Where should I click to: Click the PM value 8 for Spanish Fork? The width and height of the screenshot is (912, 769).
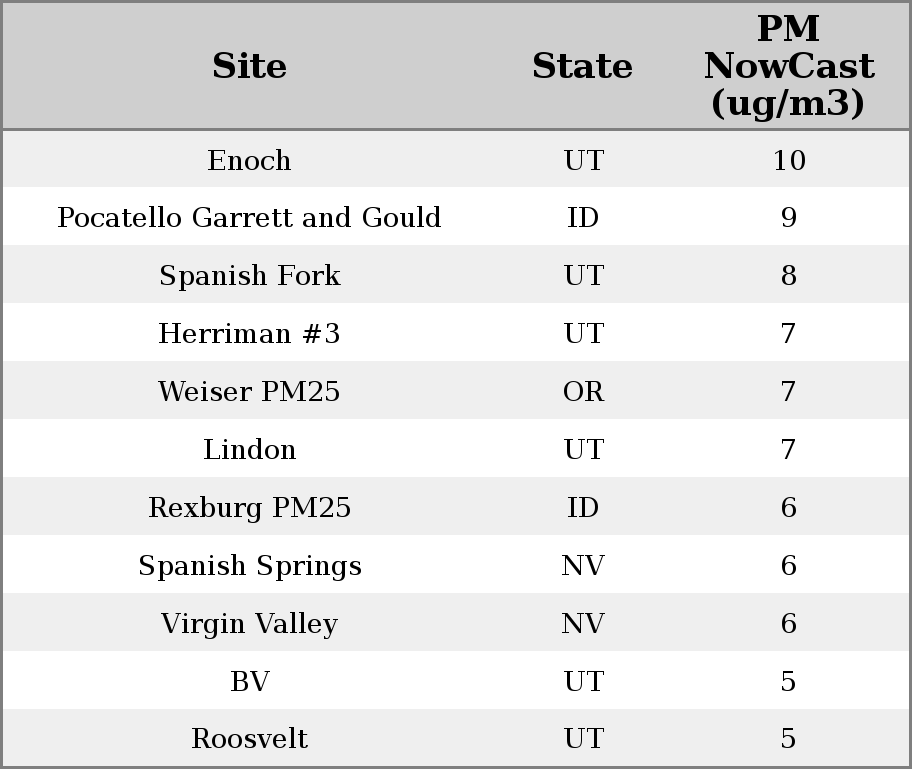(x=788, y=276)
